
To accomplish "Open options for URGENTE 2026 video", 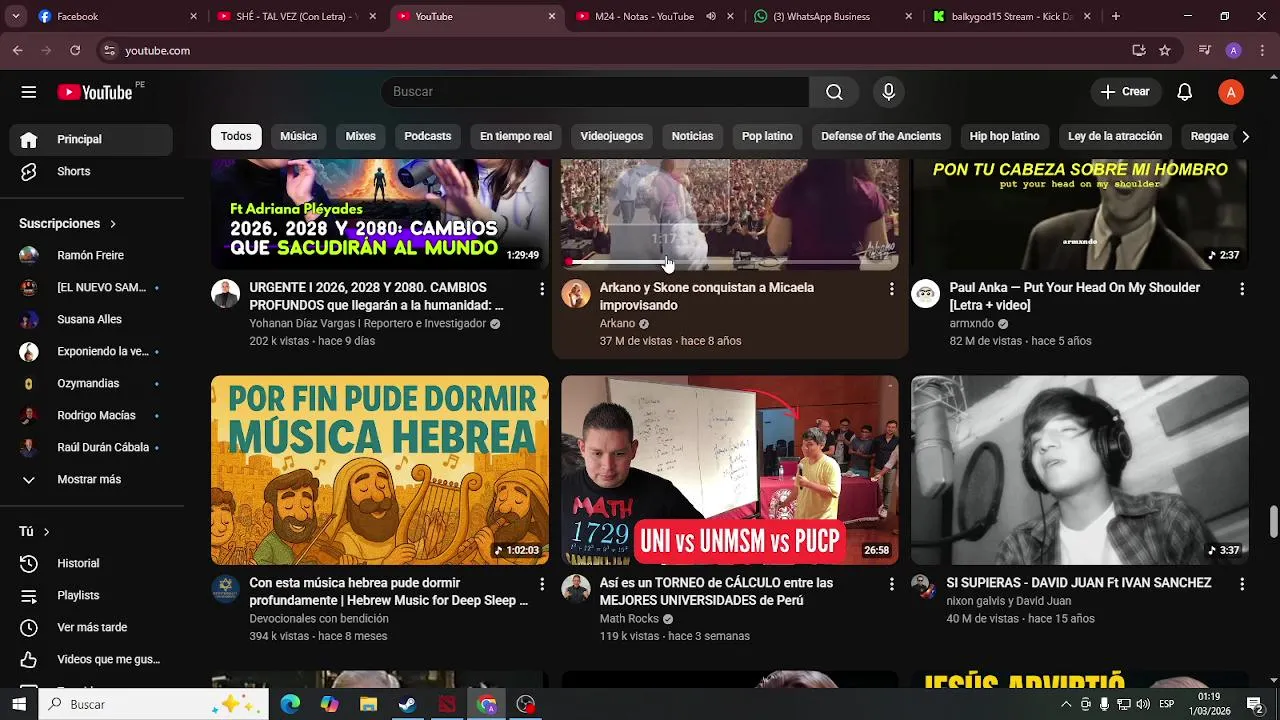I will point(541,289).
